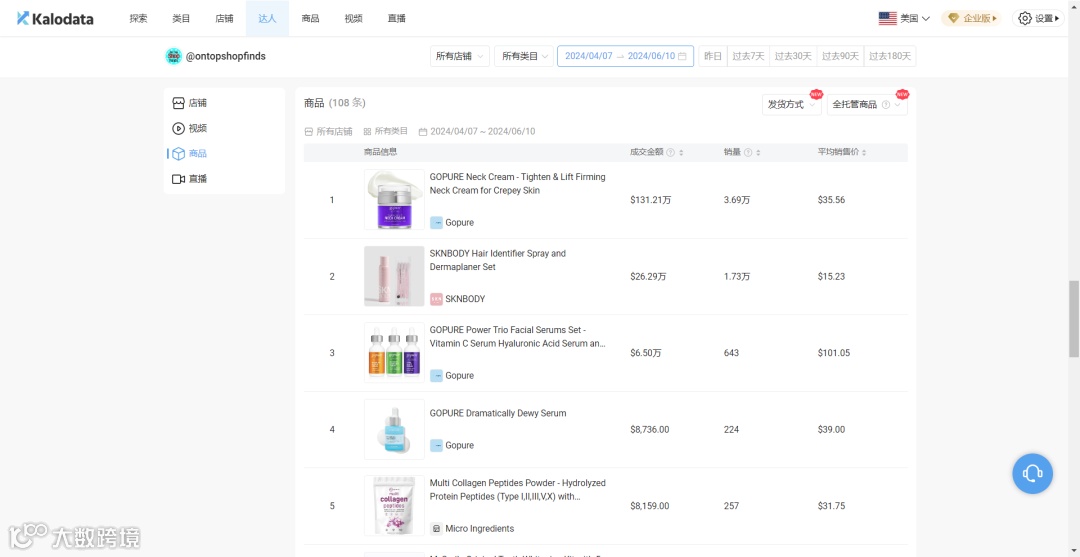Click the Kalodata logo

click(x=55, y=19)
